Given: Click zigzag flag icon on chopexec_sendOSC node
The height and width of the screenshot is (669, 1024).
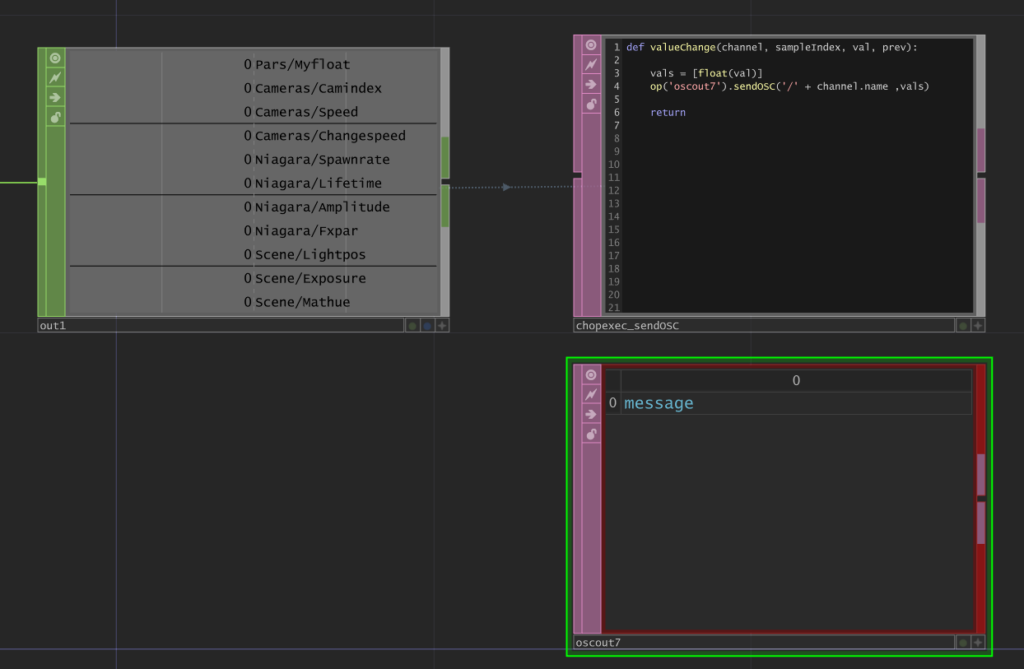Looking at the screenshot, I should tap(591, 64).
